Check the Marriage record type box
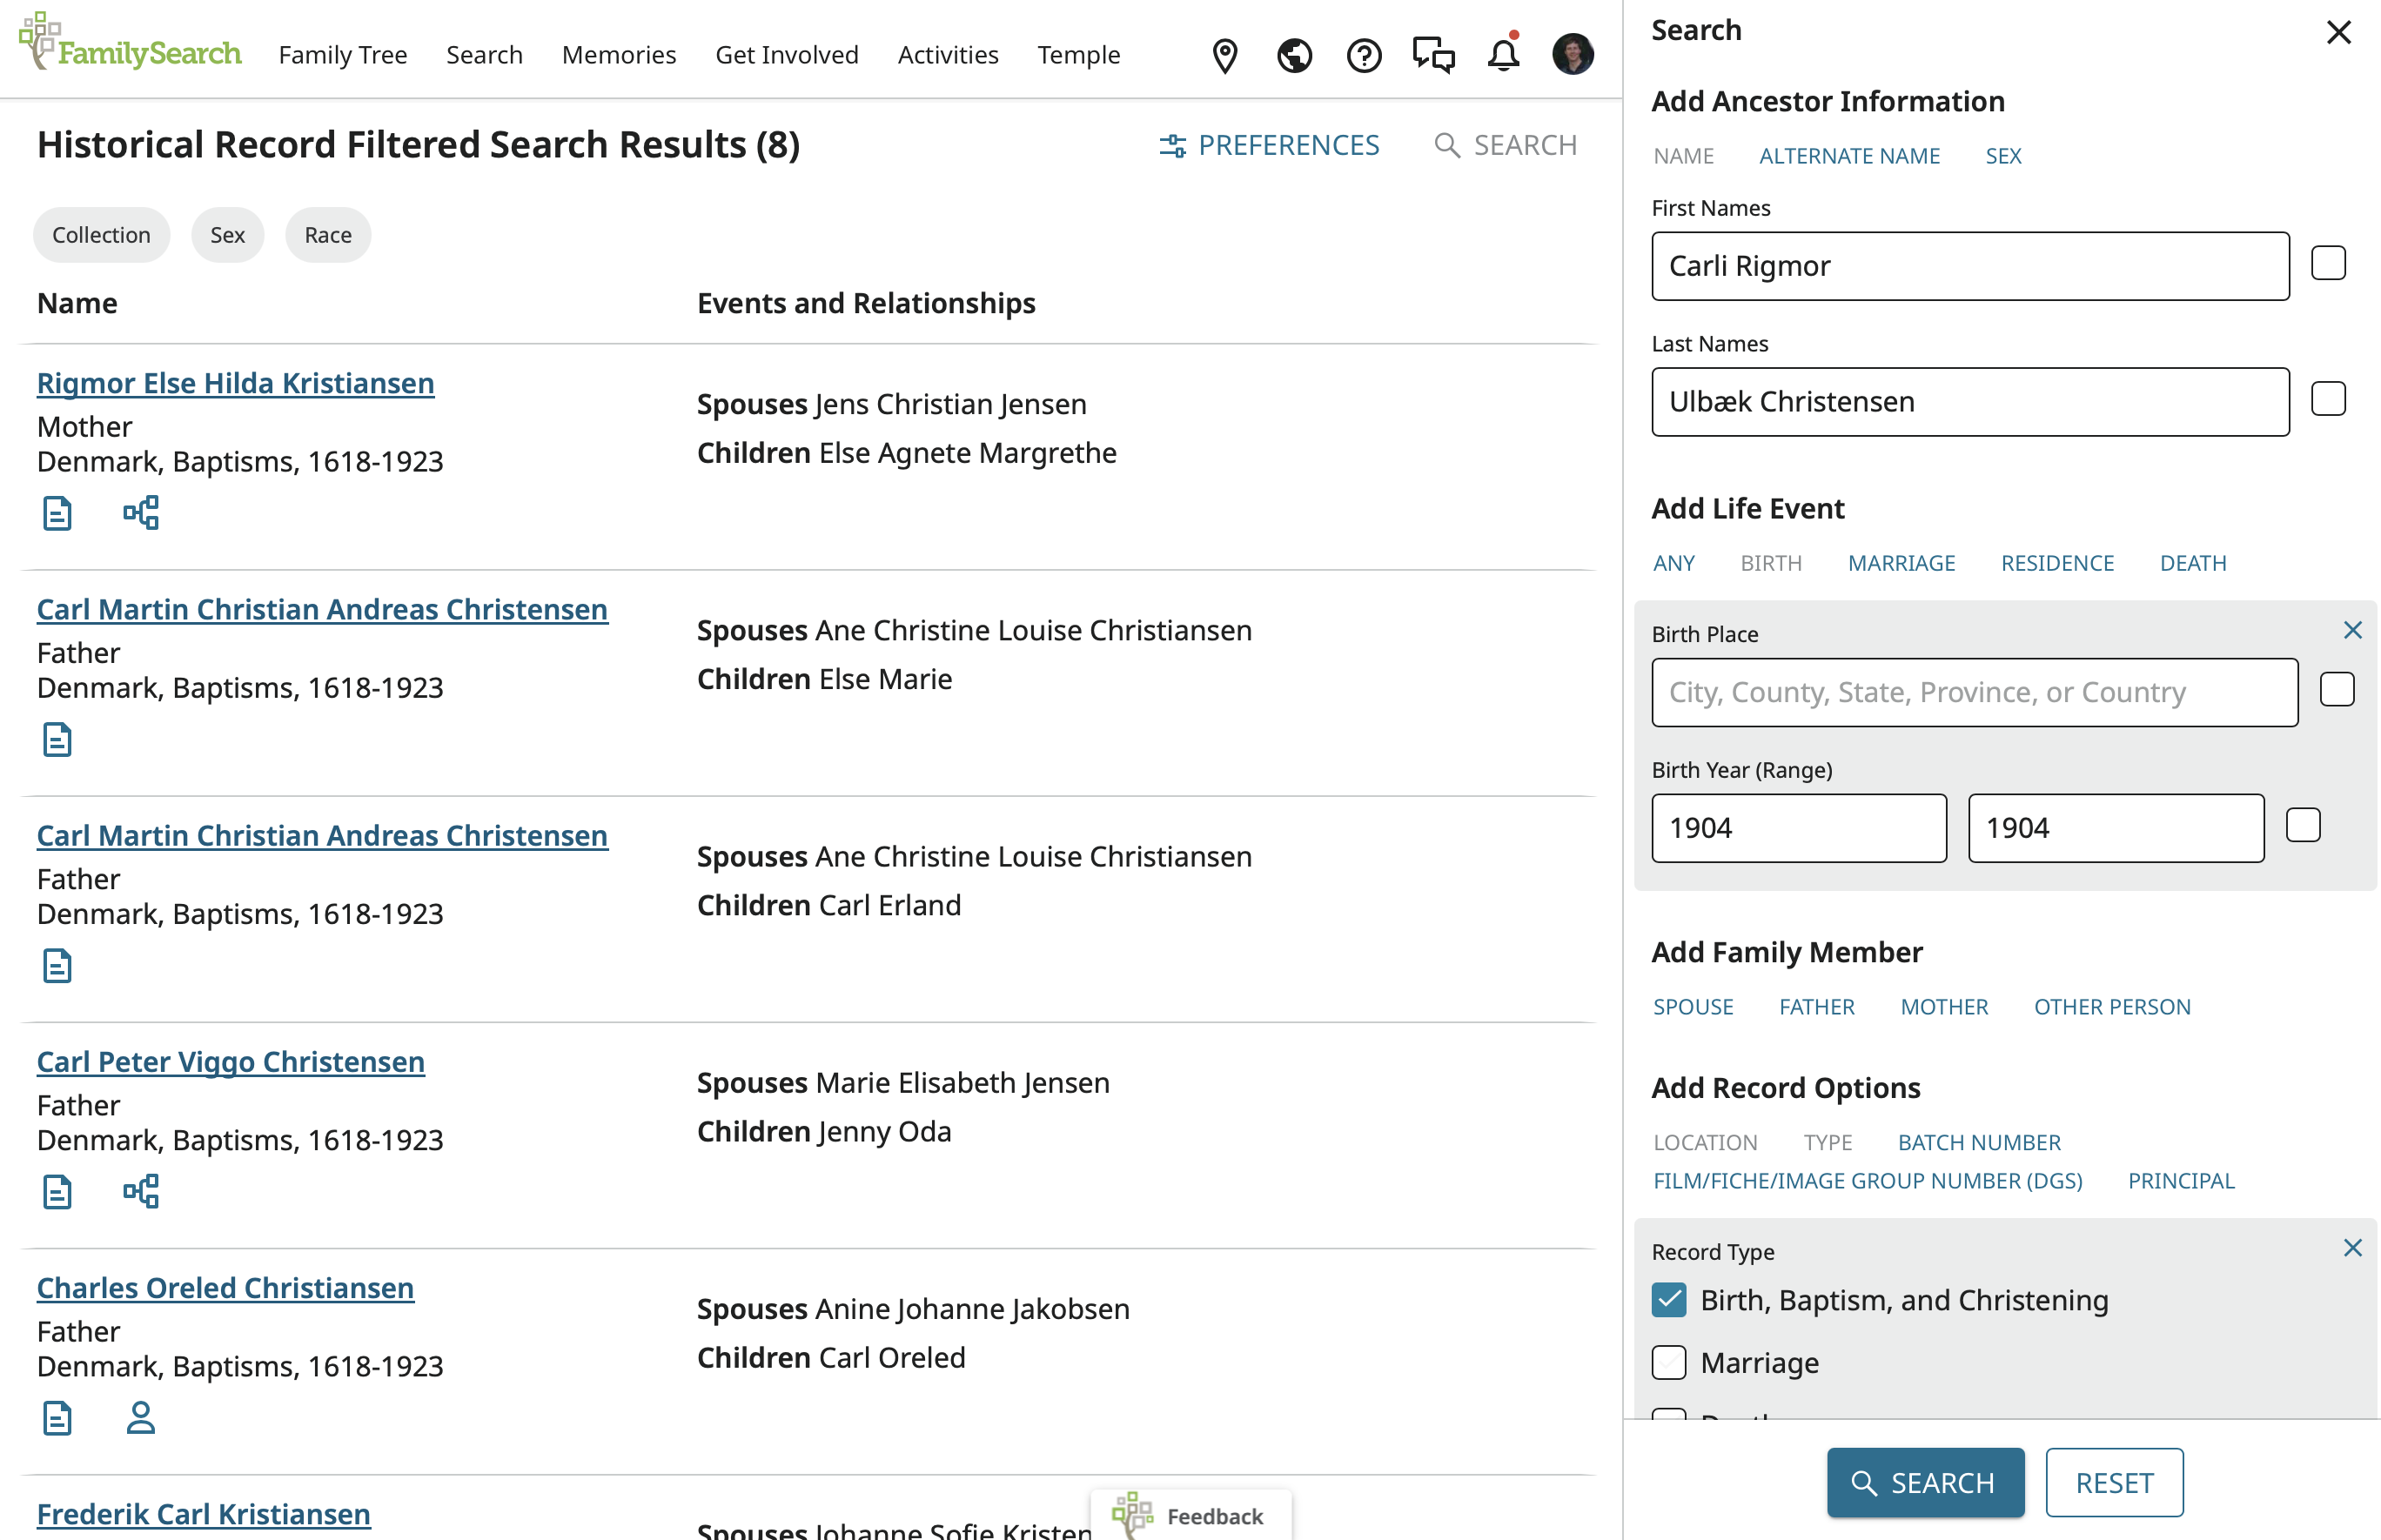The width and height of the screenshot is (2381, 1540). pos(1668,1362)
